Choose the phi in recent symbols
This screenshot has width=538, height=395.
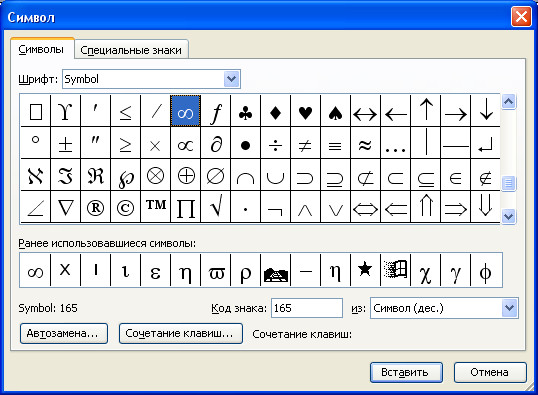[486, 270]
